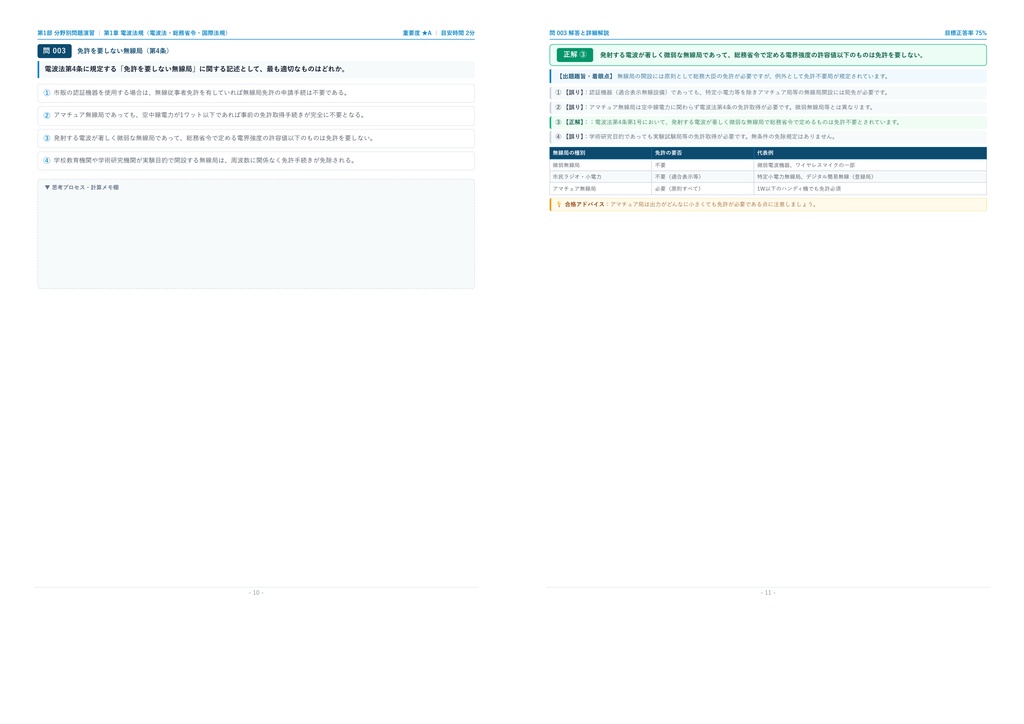Select answer option 発射する電波が著しく微弱な無線局
Image resolution: width=1024 pixels, height=724 pixels.
click(x=256, y=138)
